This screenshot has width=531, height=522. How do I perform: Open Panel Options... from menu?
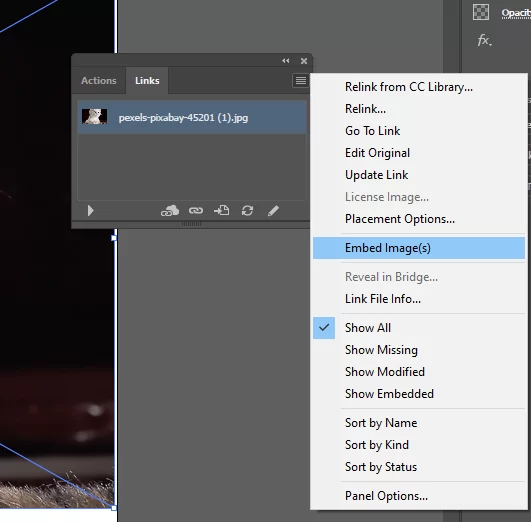(x=419, y=496)
